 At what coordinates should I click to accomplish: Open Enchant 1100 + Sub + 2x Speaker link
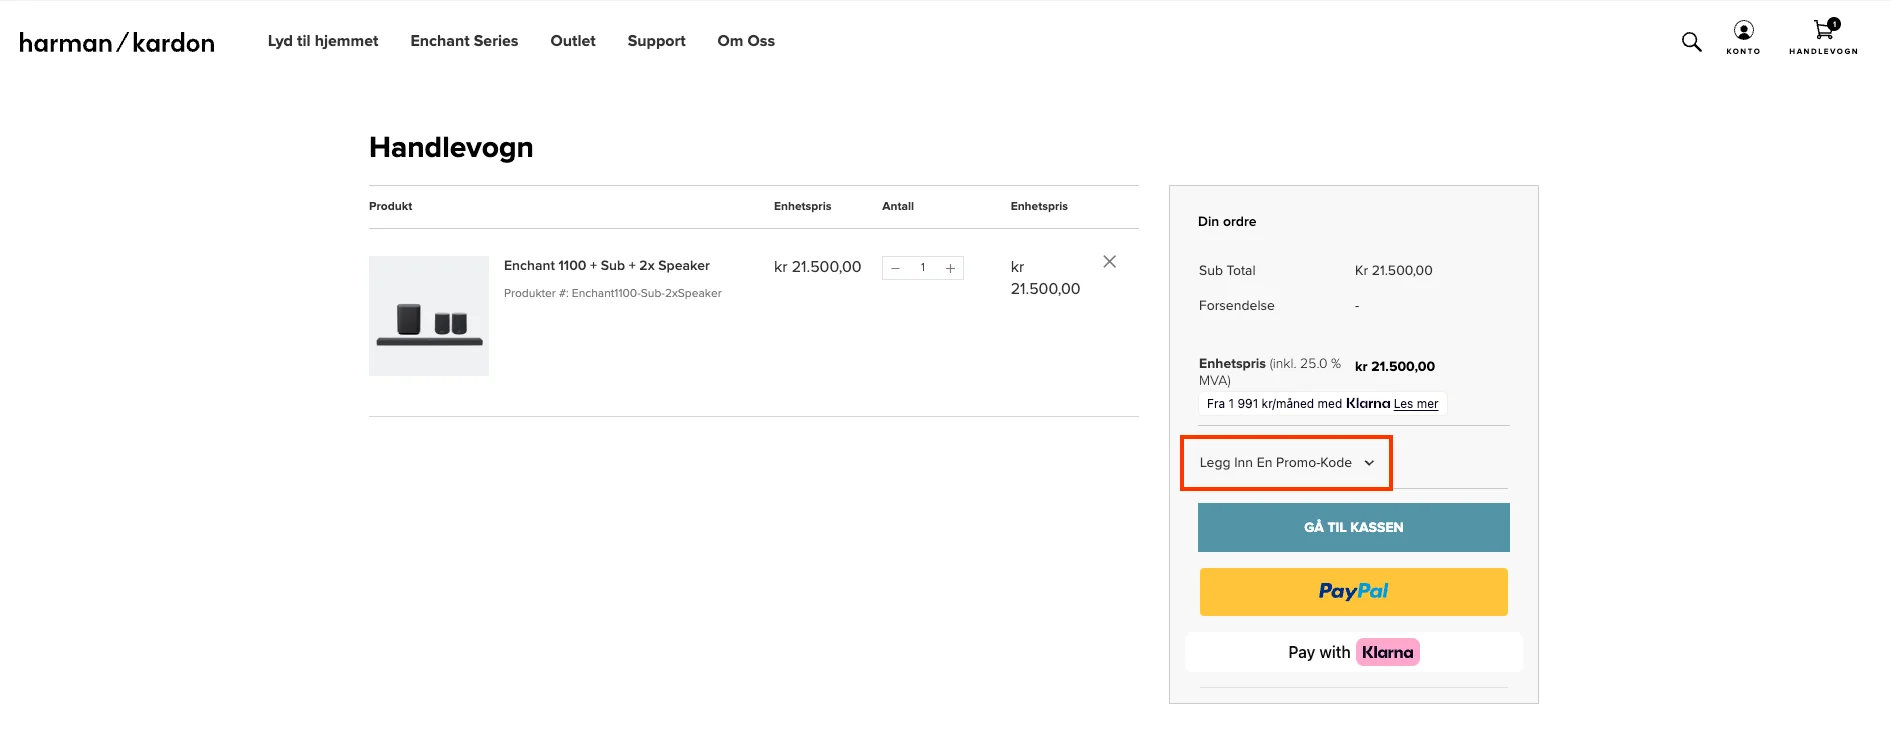607,266
